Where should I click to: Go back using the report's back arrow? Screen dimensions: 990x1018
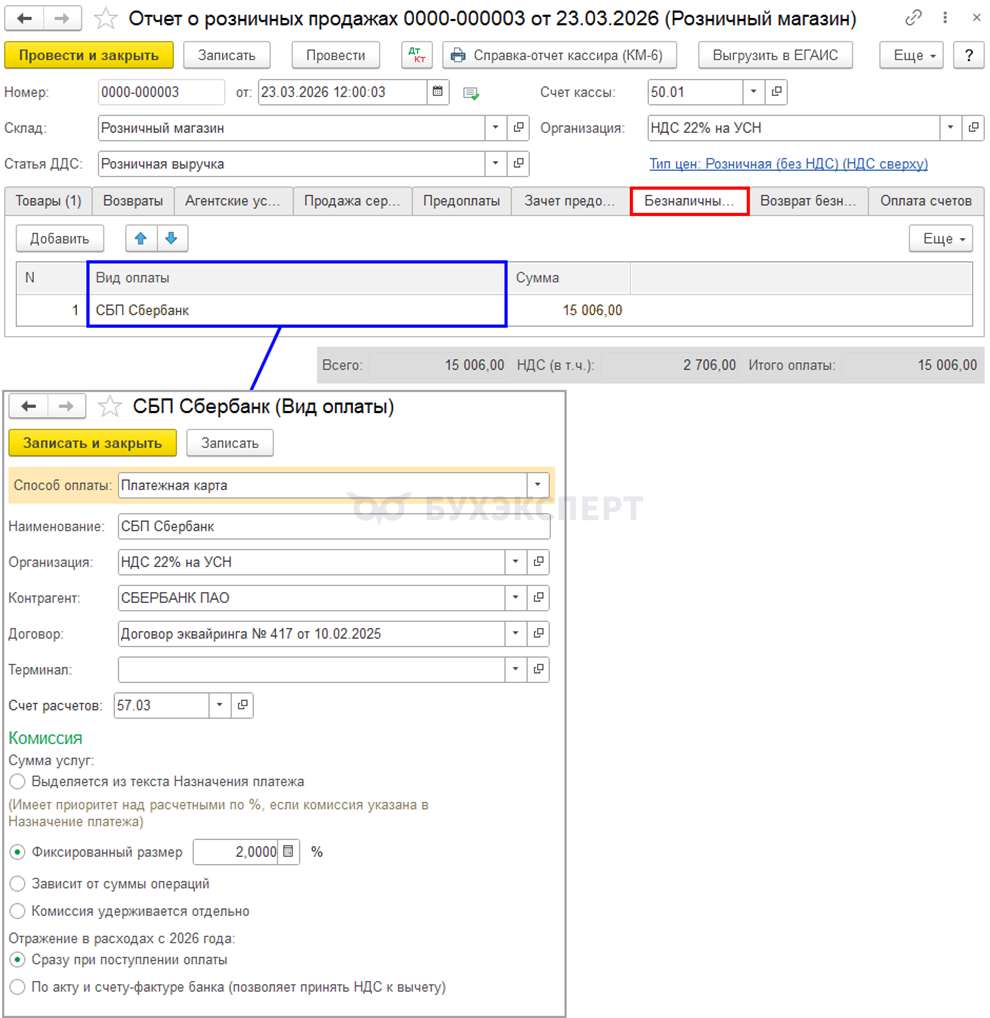pyautogui.click(x=25, y=18)
